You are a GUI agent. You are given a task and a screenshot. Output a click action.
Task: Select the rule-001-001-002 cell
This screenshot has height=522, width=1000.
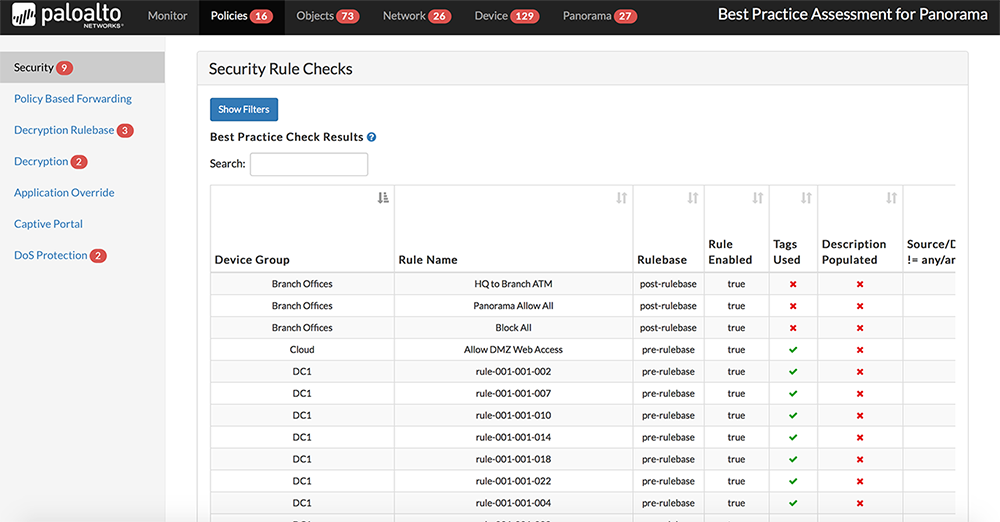(x=513, y=371)
